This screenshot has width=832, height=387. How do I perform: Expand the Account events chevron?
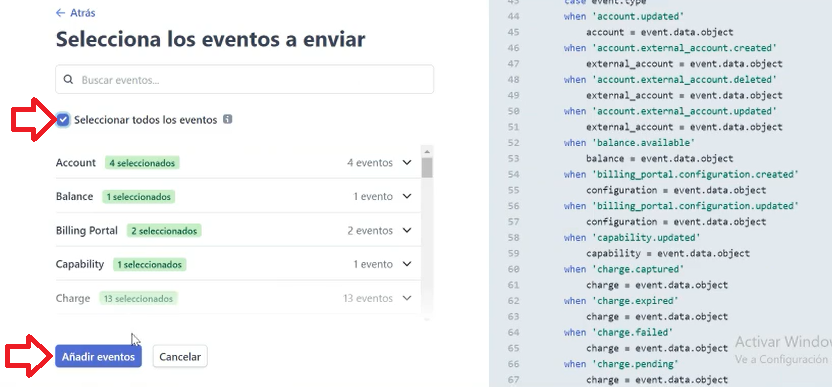click(x=407, y=162)
